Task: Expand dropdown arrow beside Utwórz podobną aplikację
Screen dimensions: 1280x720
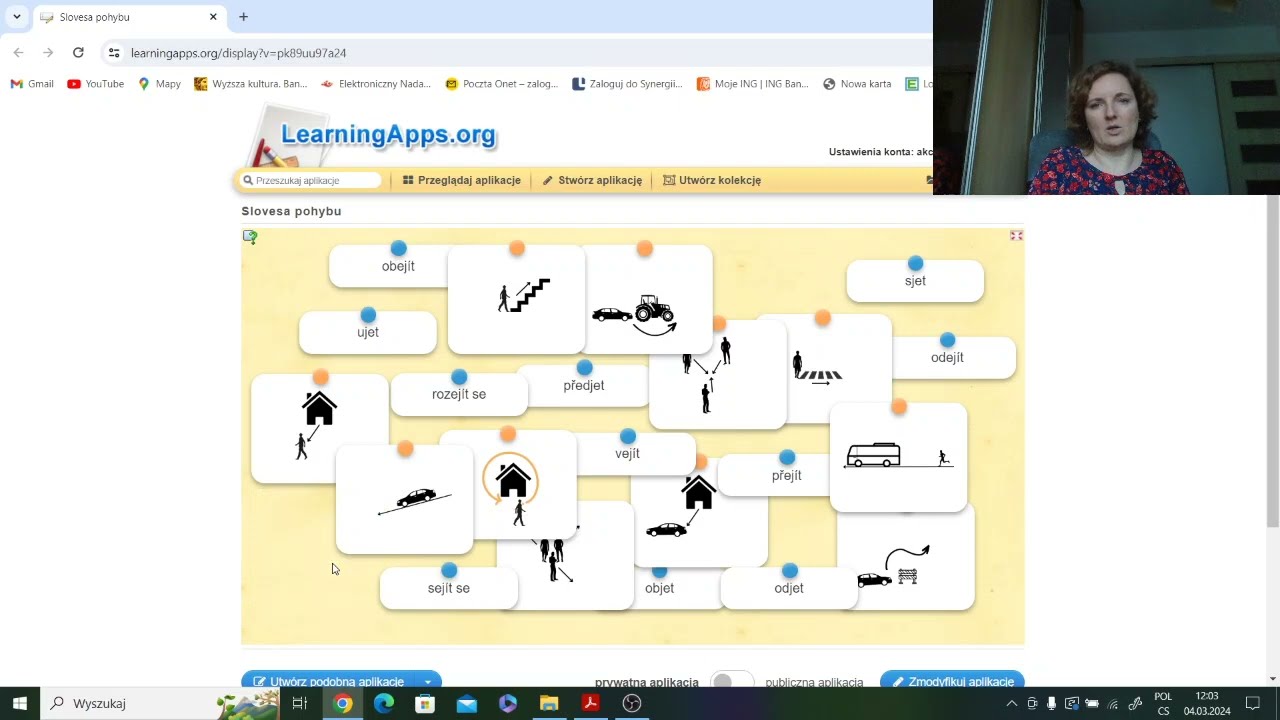Action: coord(428,682)
